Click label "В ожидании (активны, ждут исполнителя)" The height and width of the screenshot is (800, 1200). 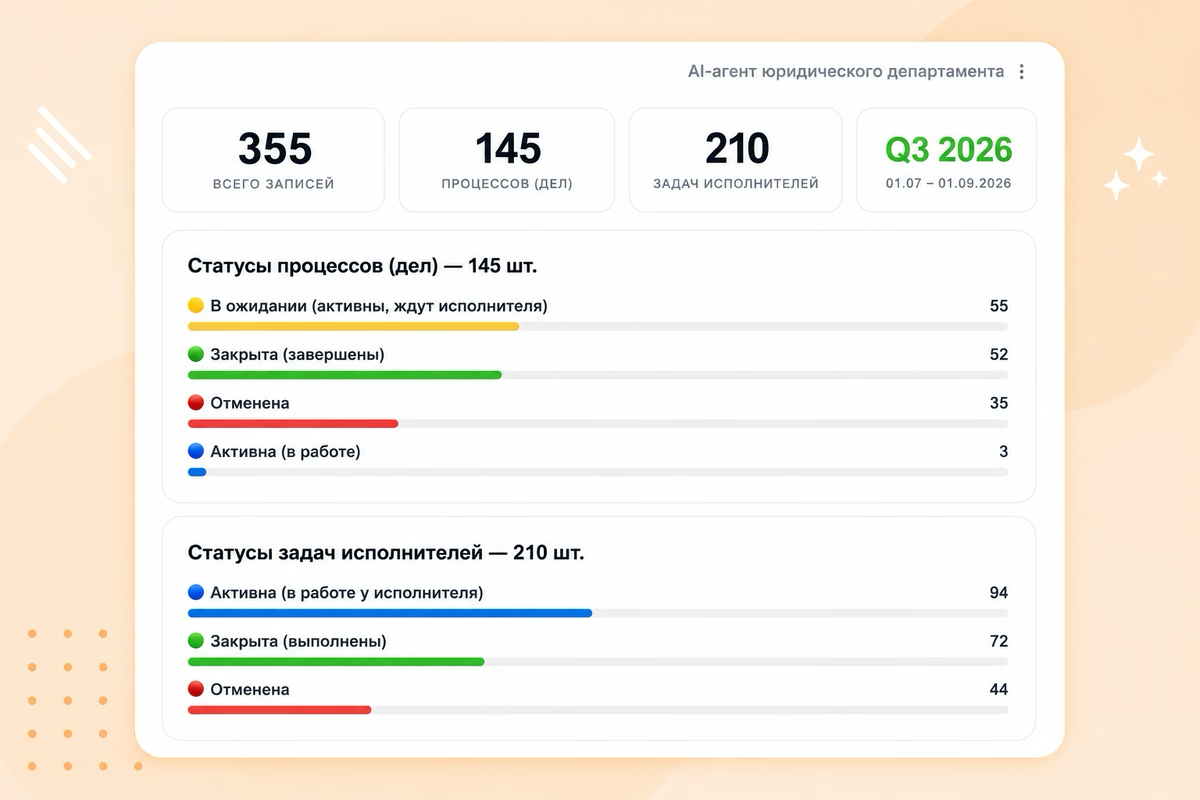pyautogui.click(x=379, y=306)
